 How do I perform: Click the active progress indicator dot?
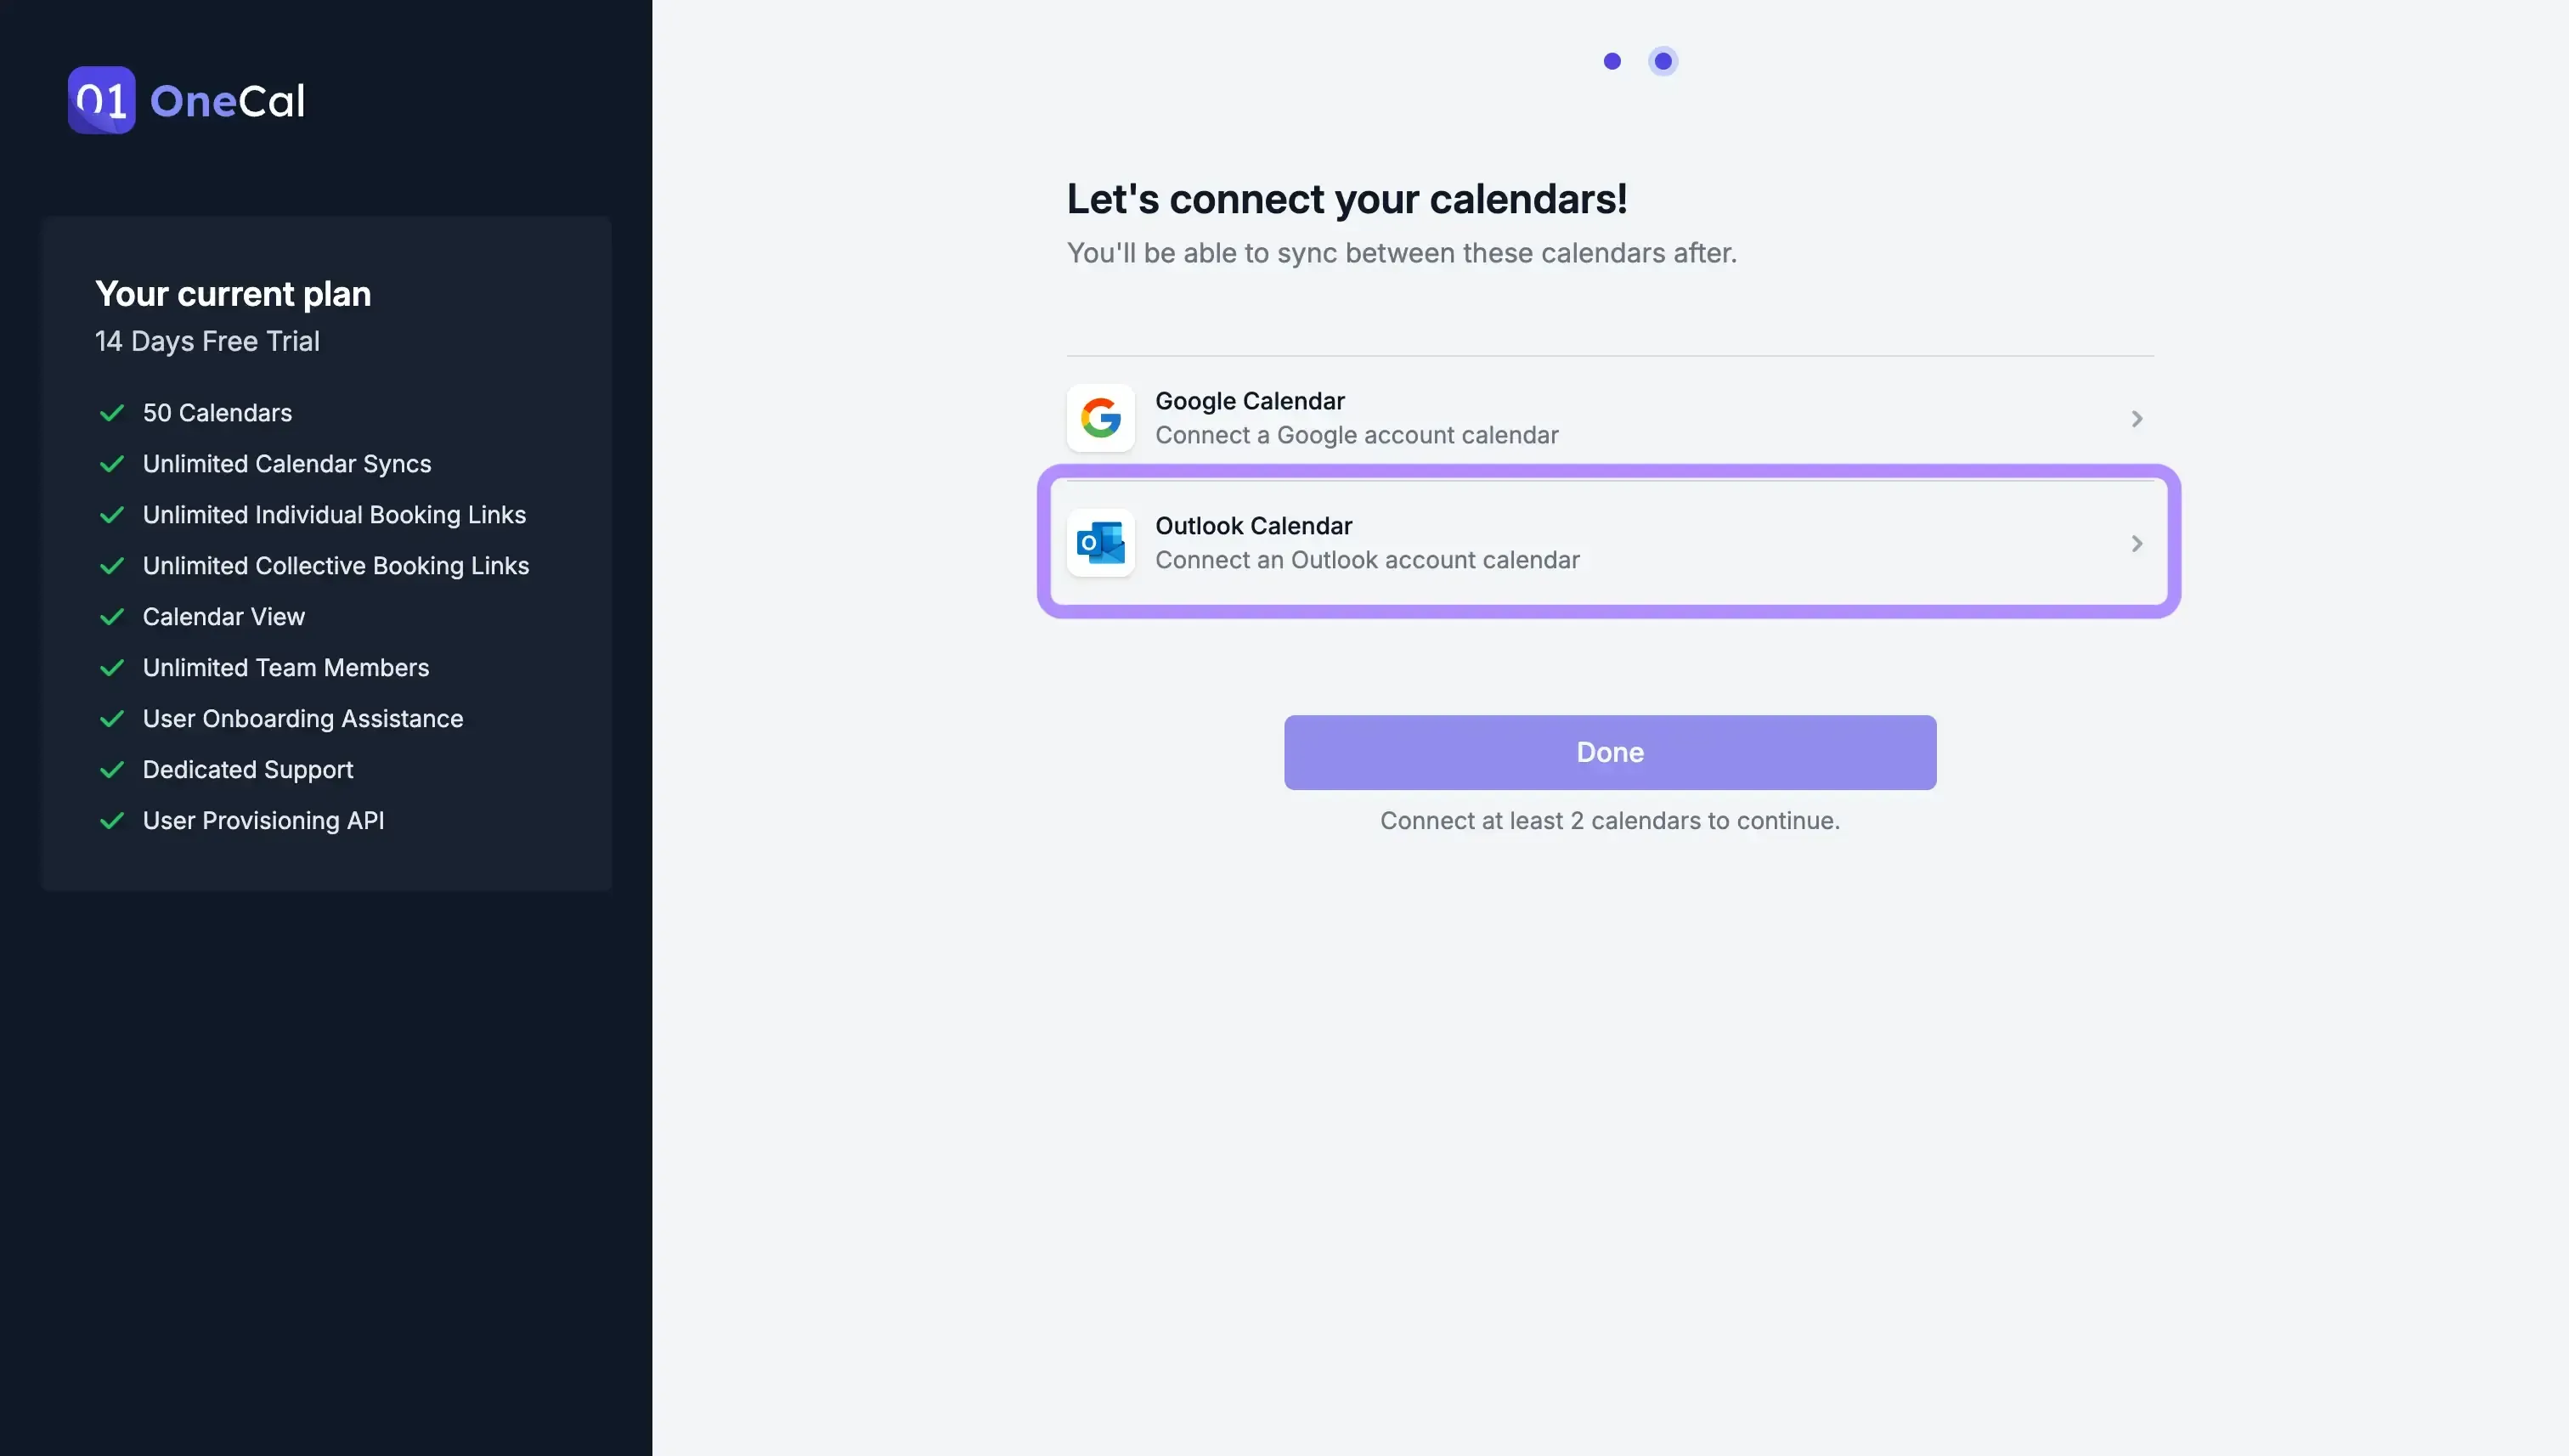(x=1663, y=61)
